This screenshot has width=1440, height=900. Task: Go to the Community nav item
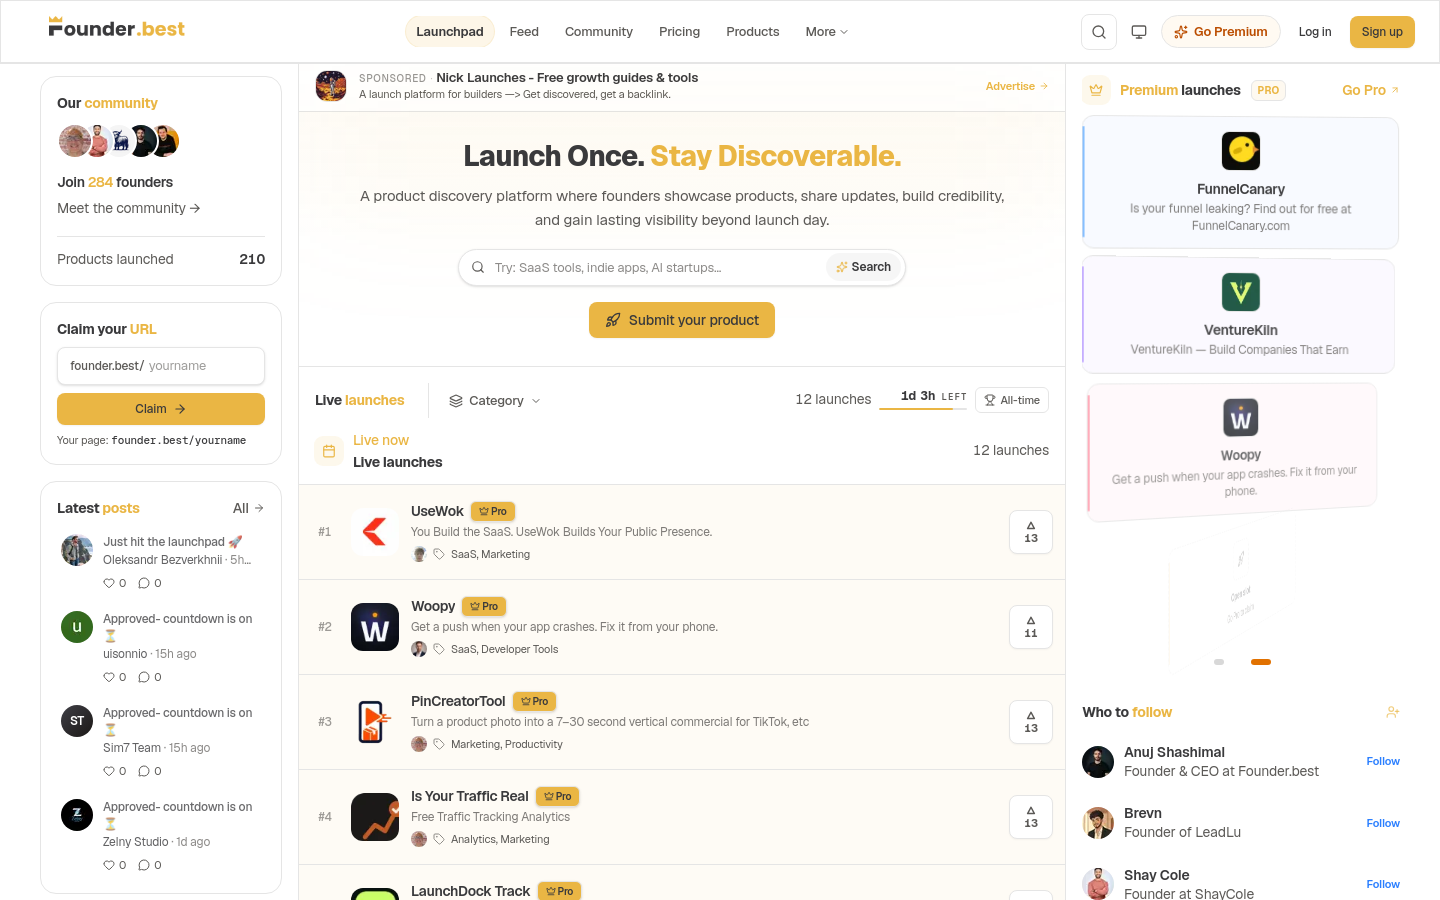(x=599, y=32)
